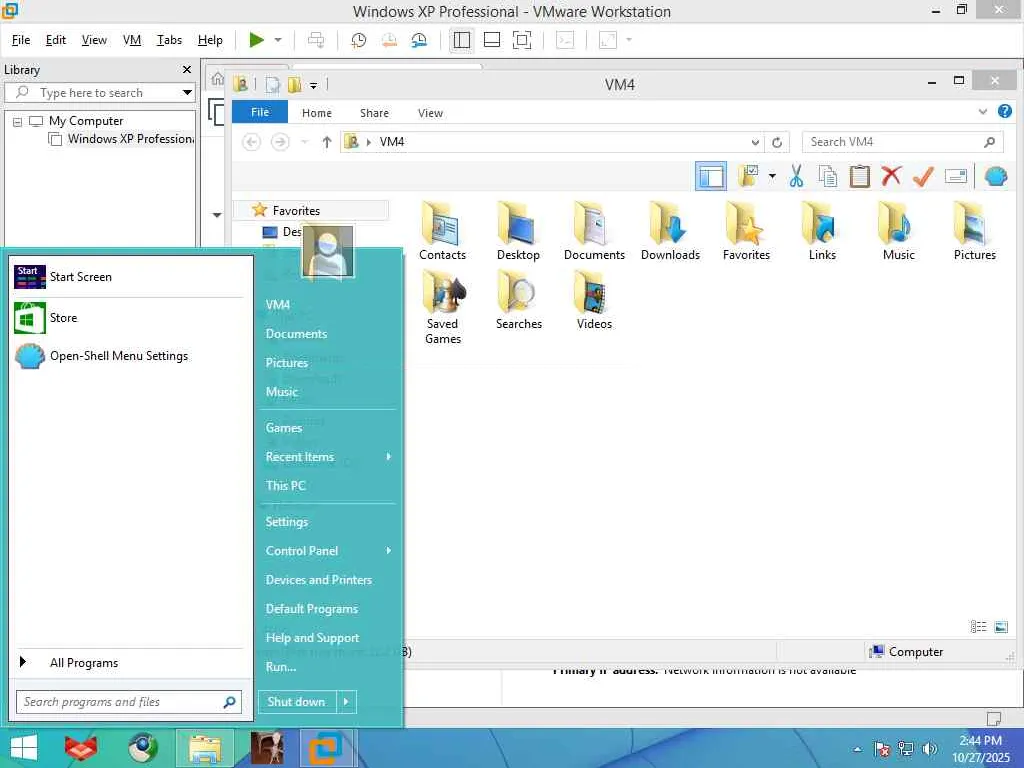Enter full screen mode icon in VMware
This screenshot has height=768, width=1024.
(x=522, y=40)
